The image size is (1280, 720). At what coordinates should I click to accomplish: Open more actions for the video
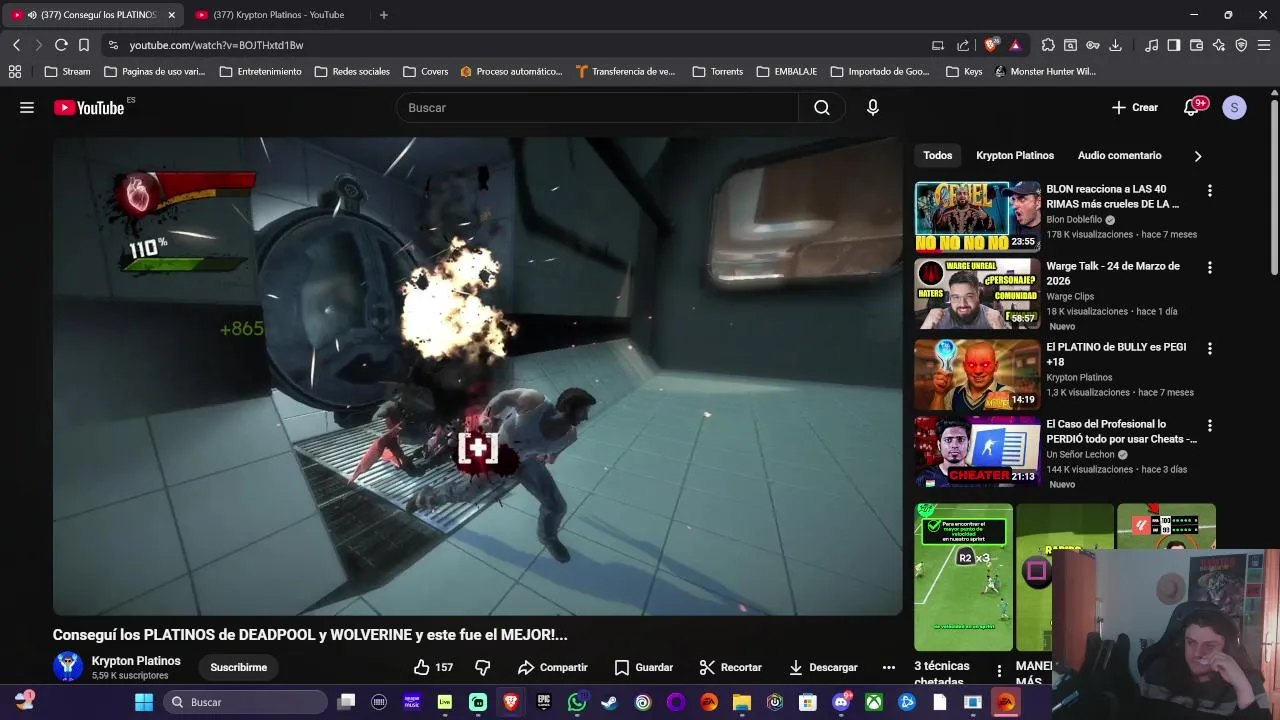(x=888, y=667)
